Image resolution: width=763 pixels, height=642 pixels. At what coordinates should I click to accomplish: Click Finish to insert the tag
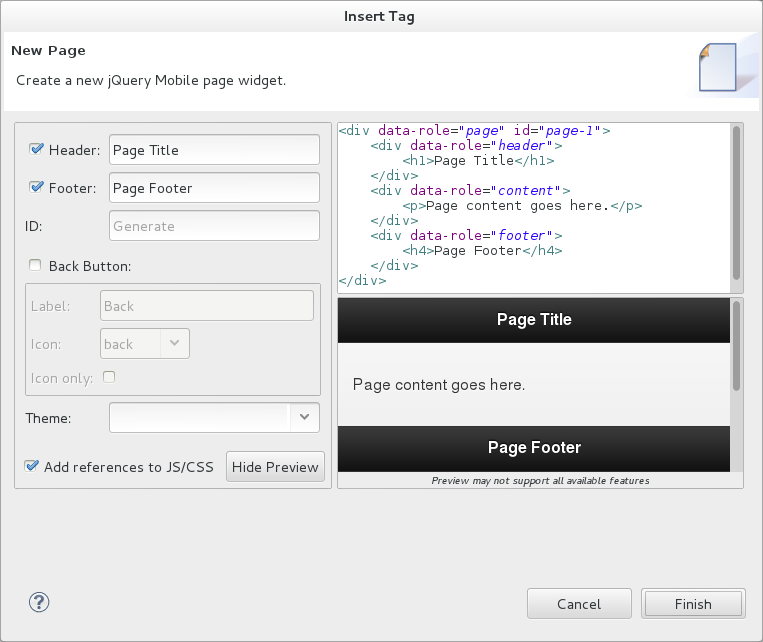tap(692, 604)
